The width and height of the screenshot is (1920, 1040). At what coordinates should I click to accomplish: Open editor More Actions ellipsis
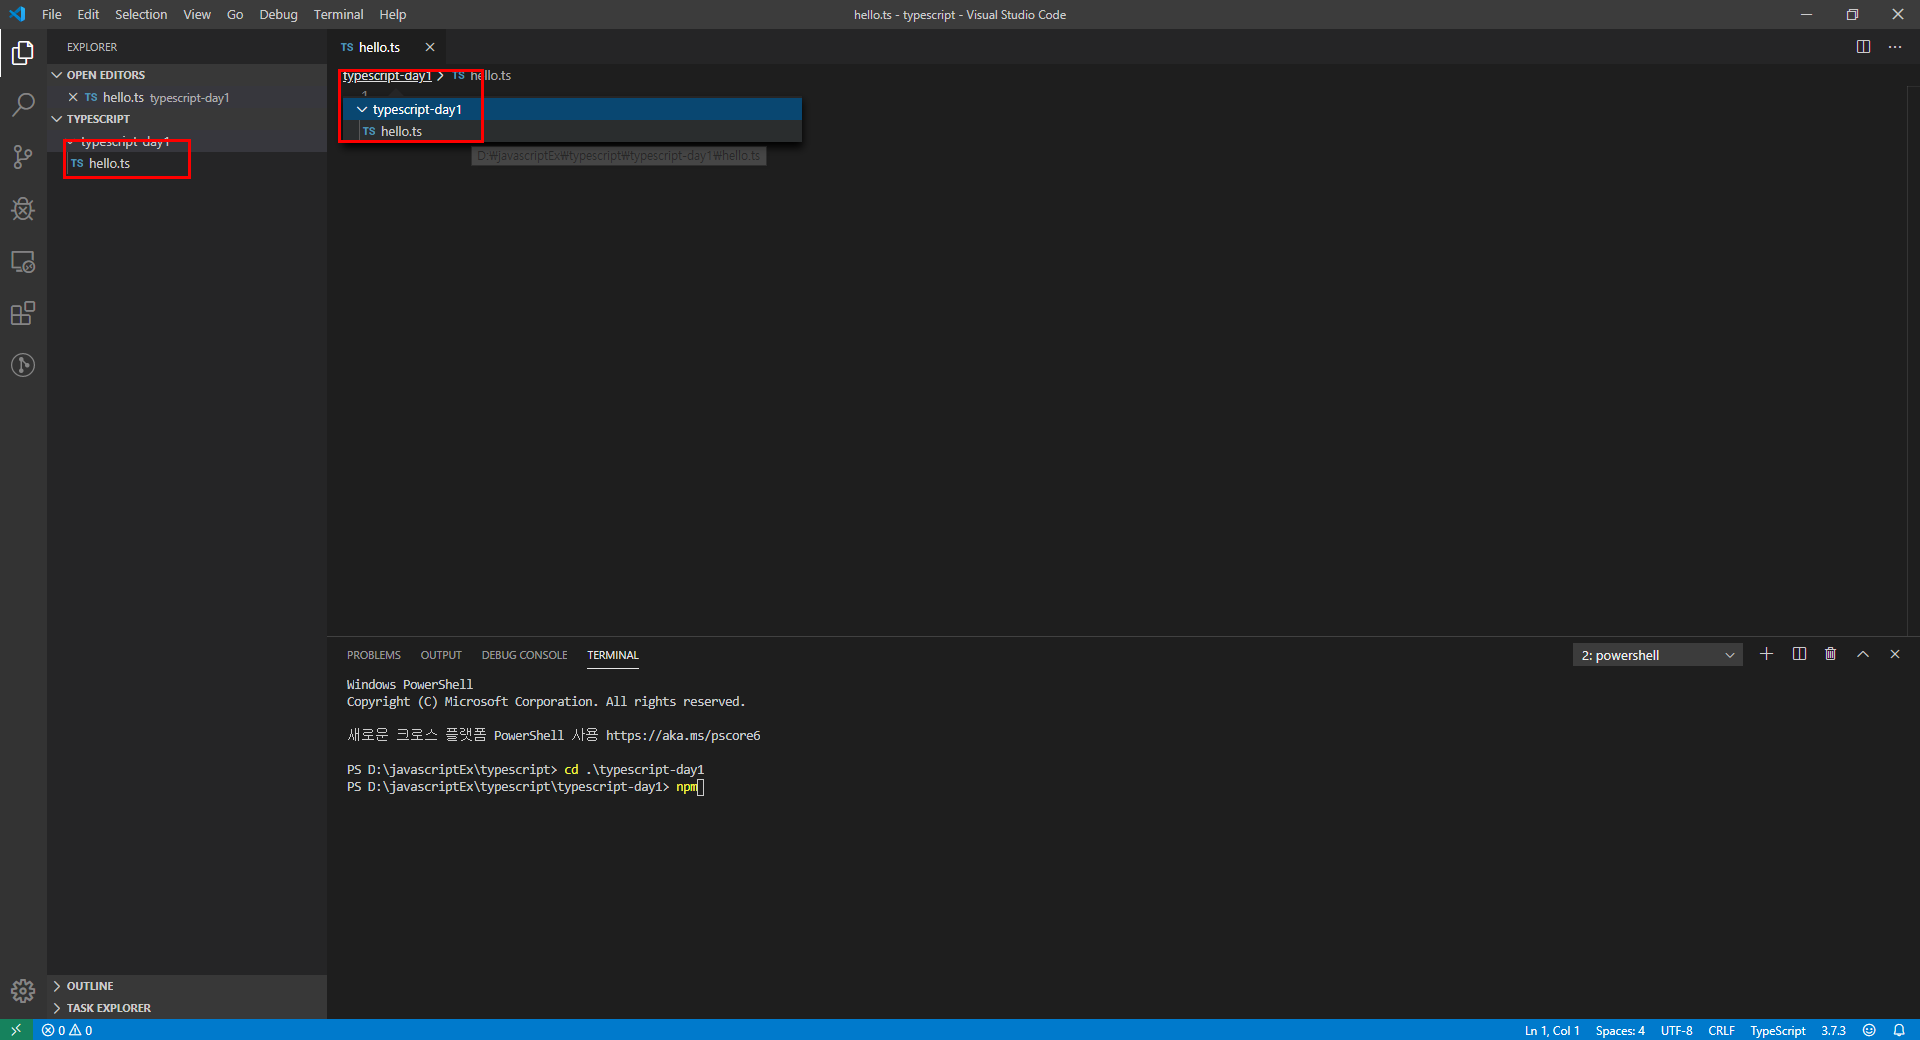tap(1895, 47)
